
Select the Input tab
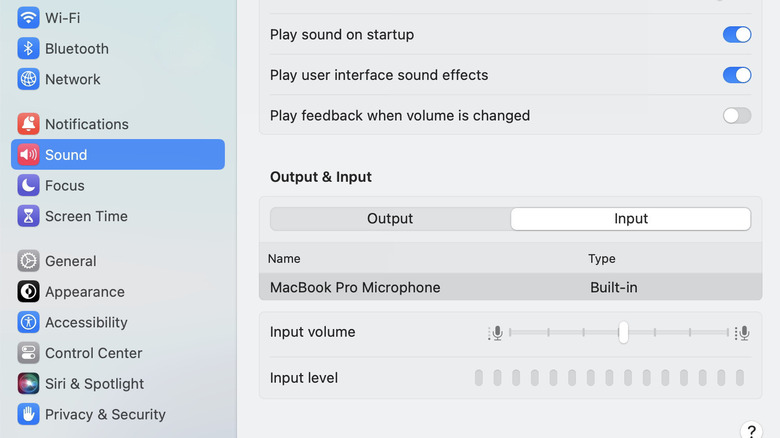tap(631, 219)
